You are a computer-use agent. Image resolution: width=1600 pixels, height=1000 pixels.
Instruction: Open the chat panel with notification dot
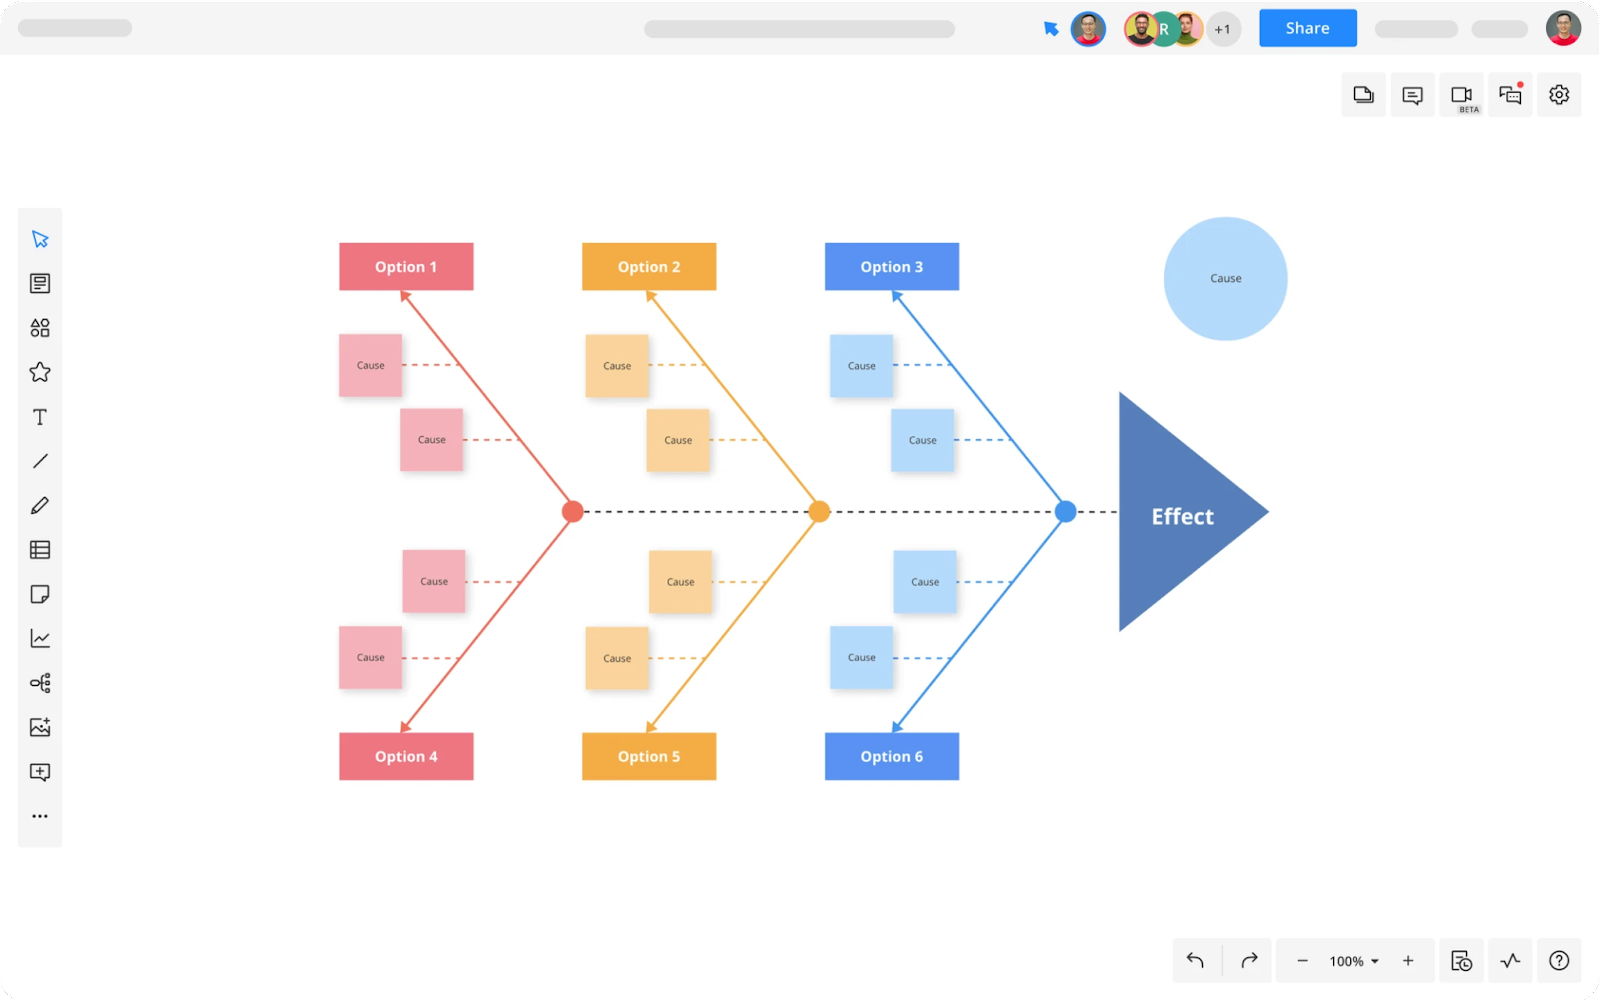click(x=1511, y=95)
